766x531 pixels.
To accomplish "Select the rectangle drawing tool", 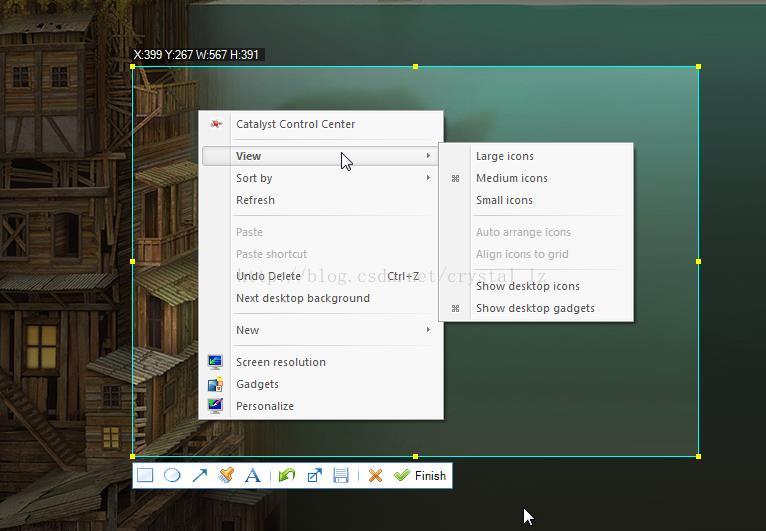I will pos(145,475).
